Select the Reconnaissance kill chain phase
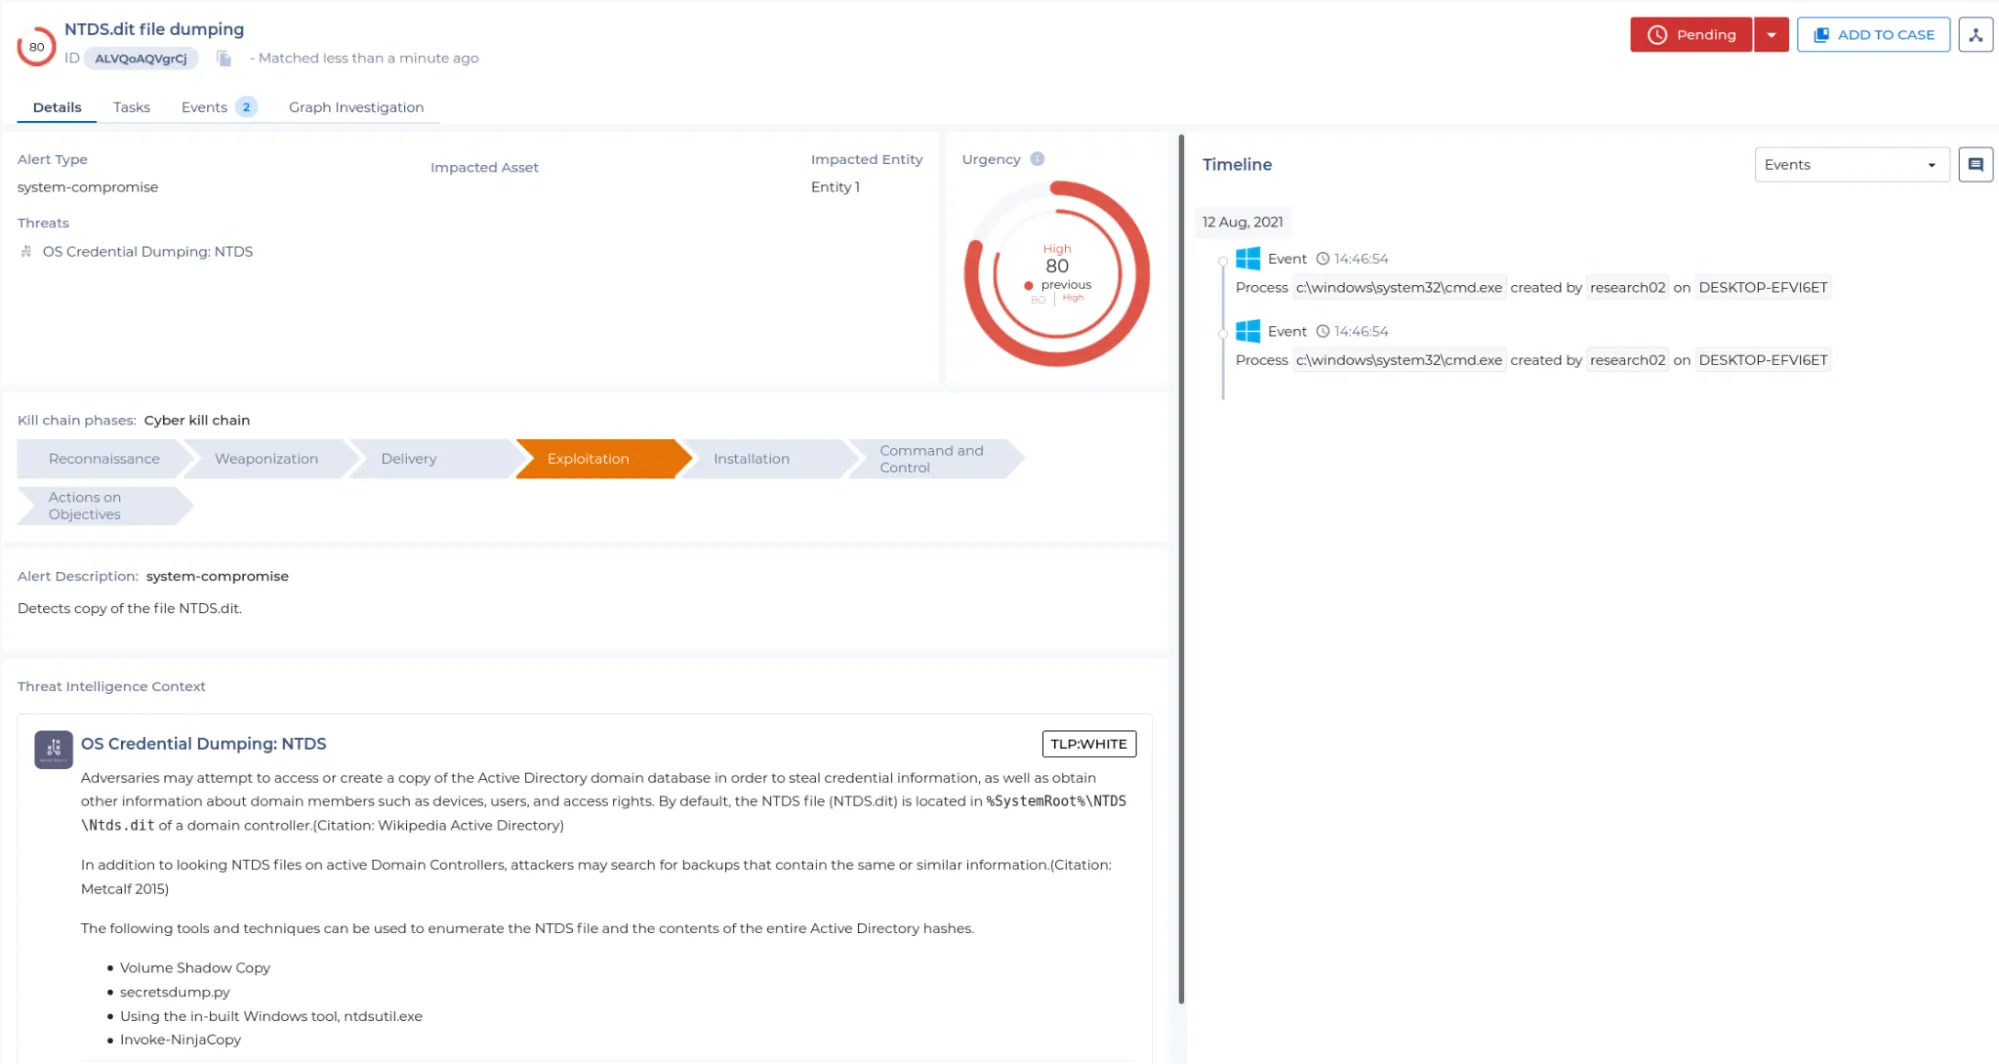This screenshot has width=1999, height=1064. 104,459
